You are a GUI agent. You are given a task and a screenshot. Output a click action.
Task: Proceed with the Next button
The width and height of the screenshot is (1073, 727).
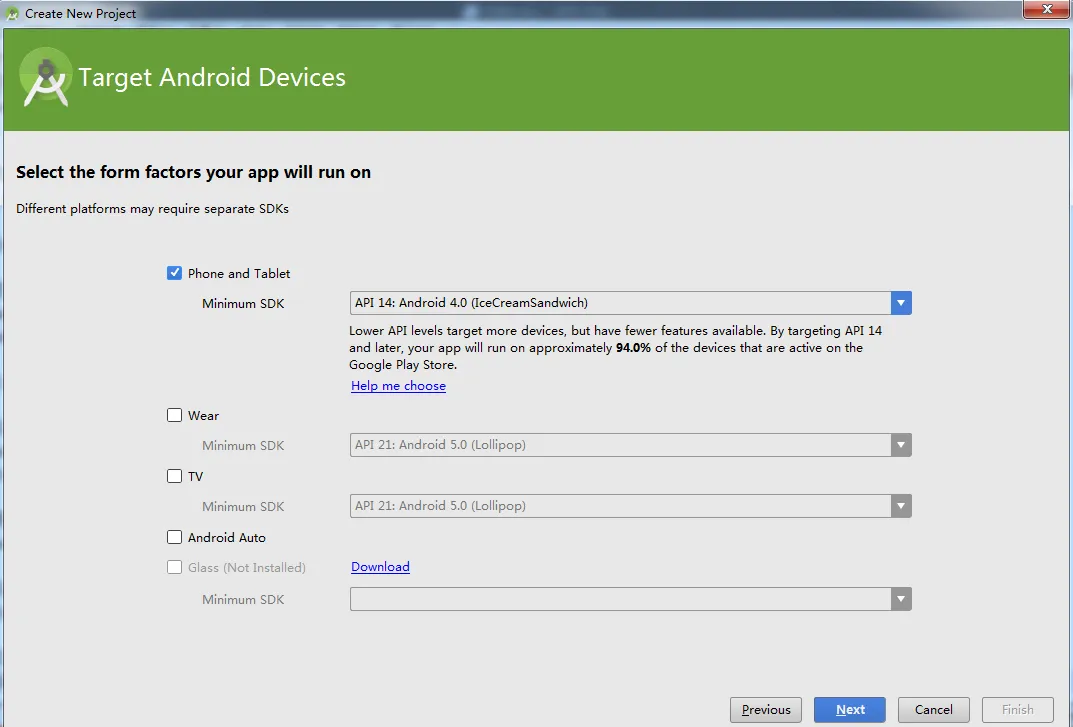850,709
